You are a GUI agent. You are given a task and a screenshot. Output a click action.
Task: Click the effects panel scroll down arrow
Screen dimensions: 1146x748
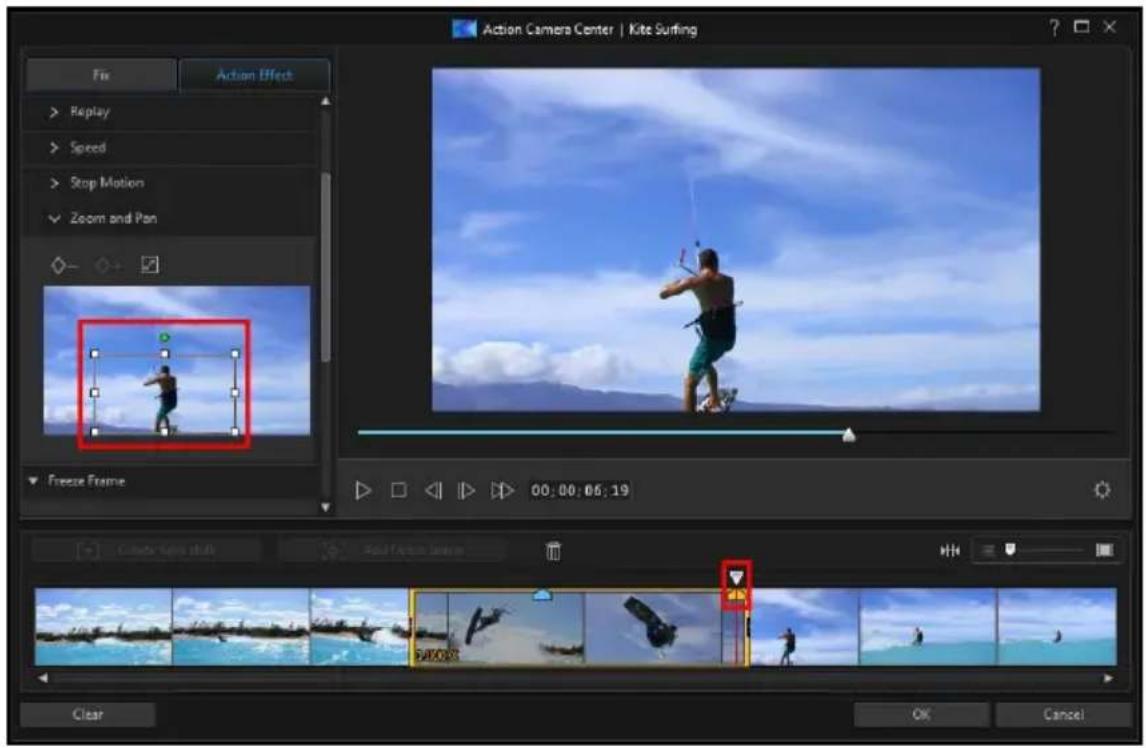(x=325, y=507)
